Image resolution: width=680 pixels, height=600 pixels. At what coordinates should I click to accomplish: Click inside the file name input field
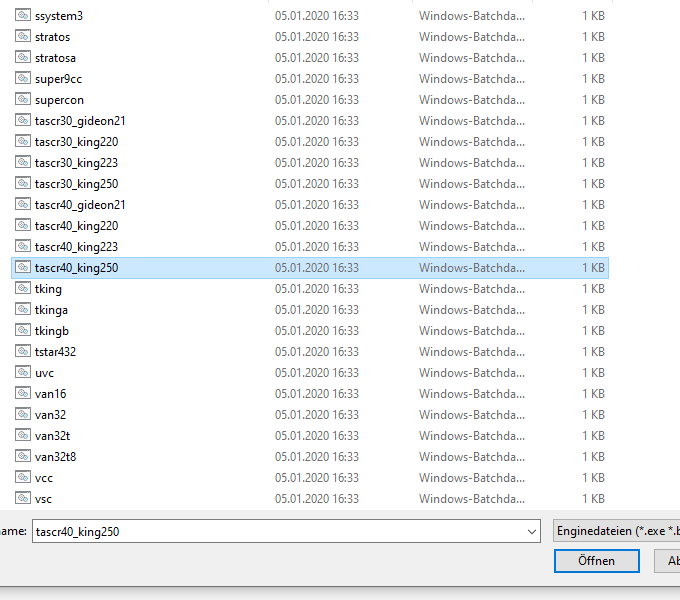click(286, 532)
